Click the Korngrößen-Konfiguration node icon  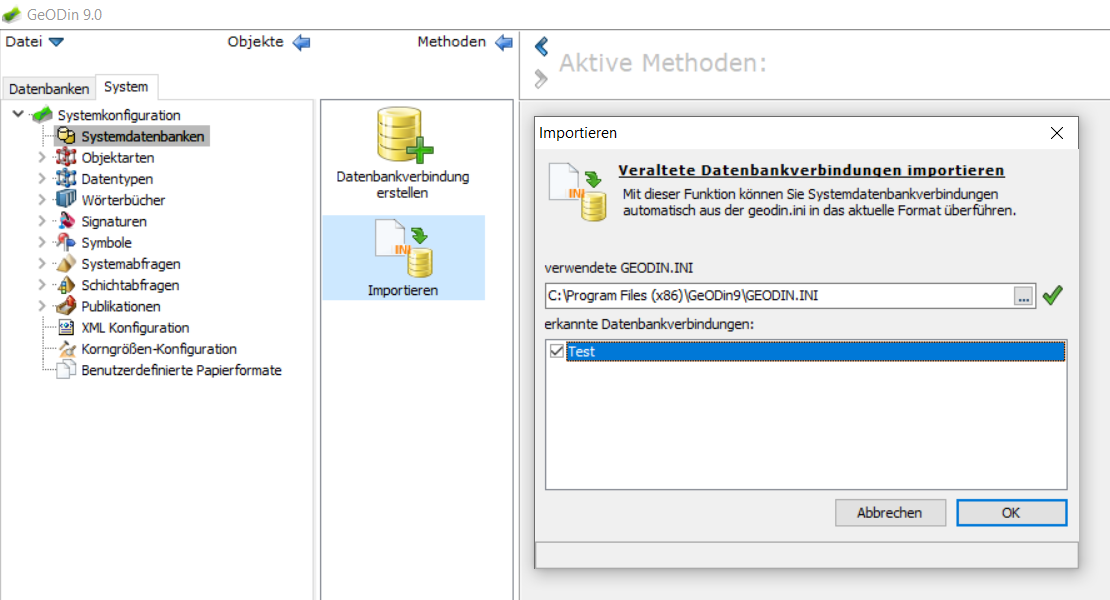[67, 348]
